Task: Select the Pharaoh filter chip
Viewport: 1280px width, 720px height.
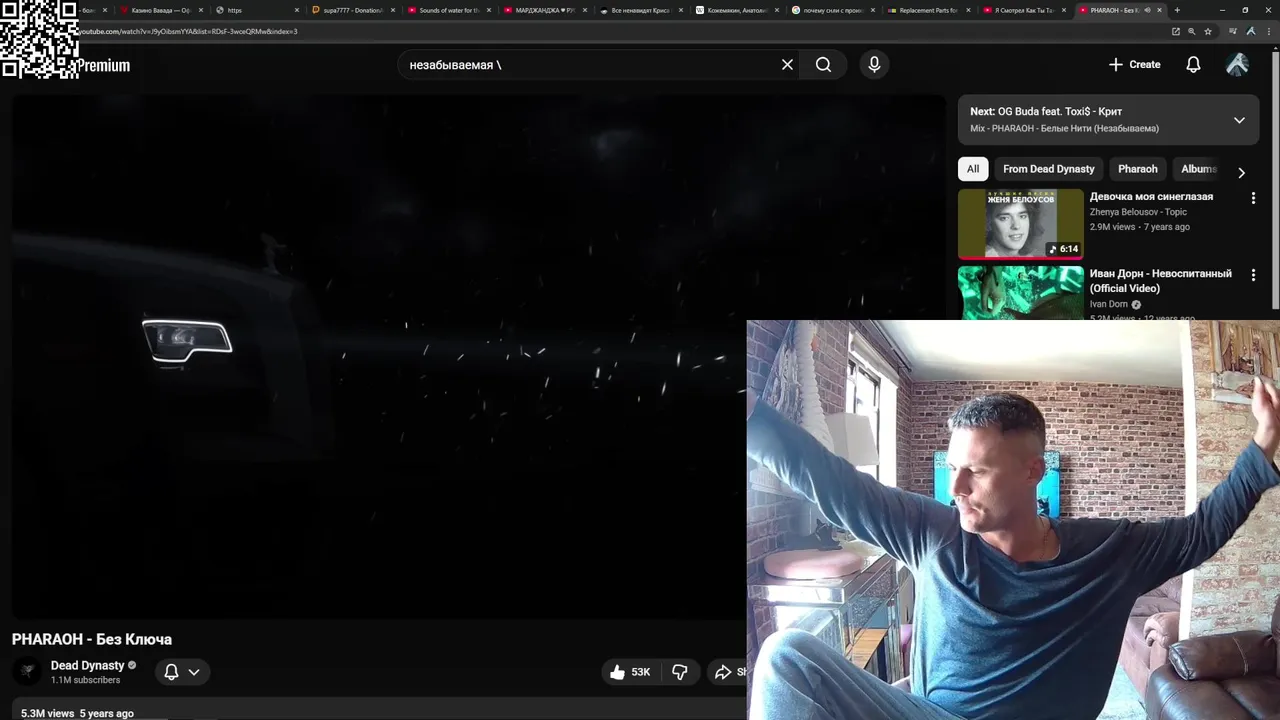Action: [x=1137, y=169]
